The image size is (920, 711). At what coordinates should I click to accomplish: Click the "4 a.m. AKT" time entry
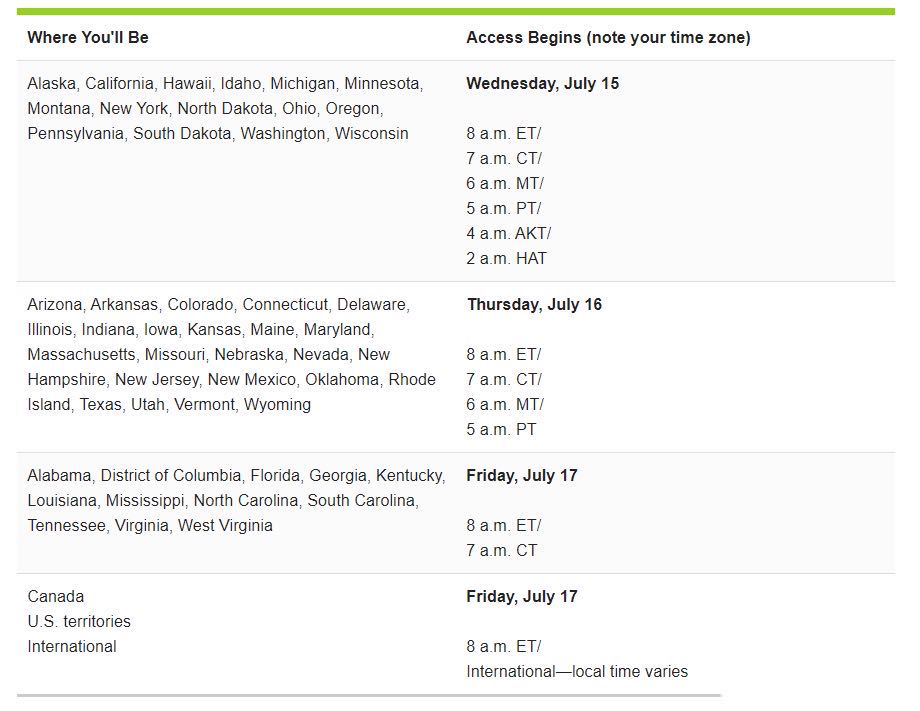click(508, 234)
